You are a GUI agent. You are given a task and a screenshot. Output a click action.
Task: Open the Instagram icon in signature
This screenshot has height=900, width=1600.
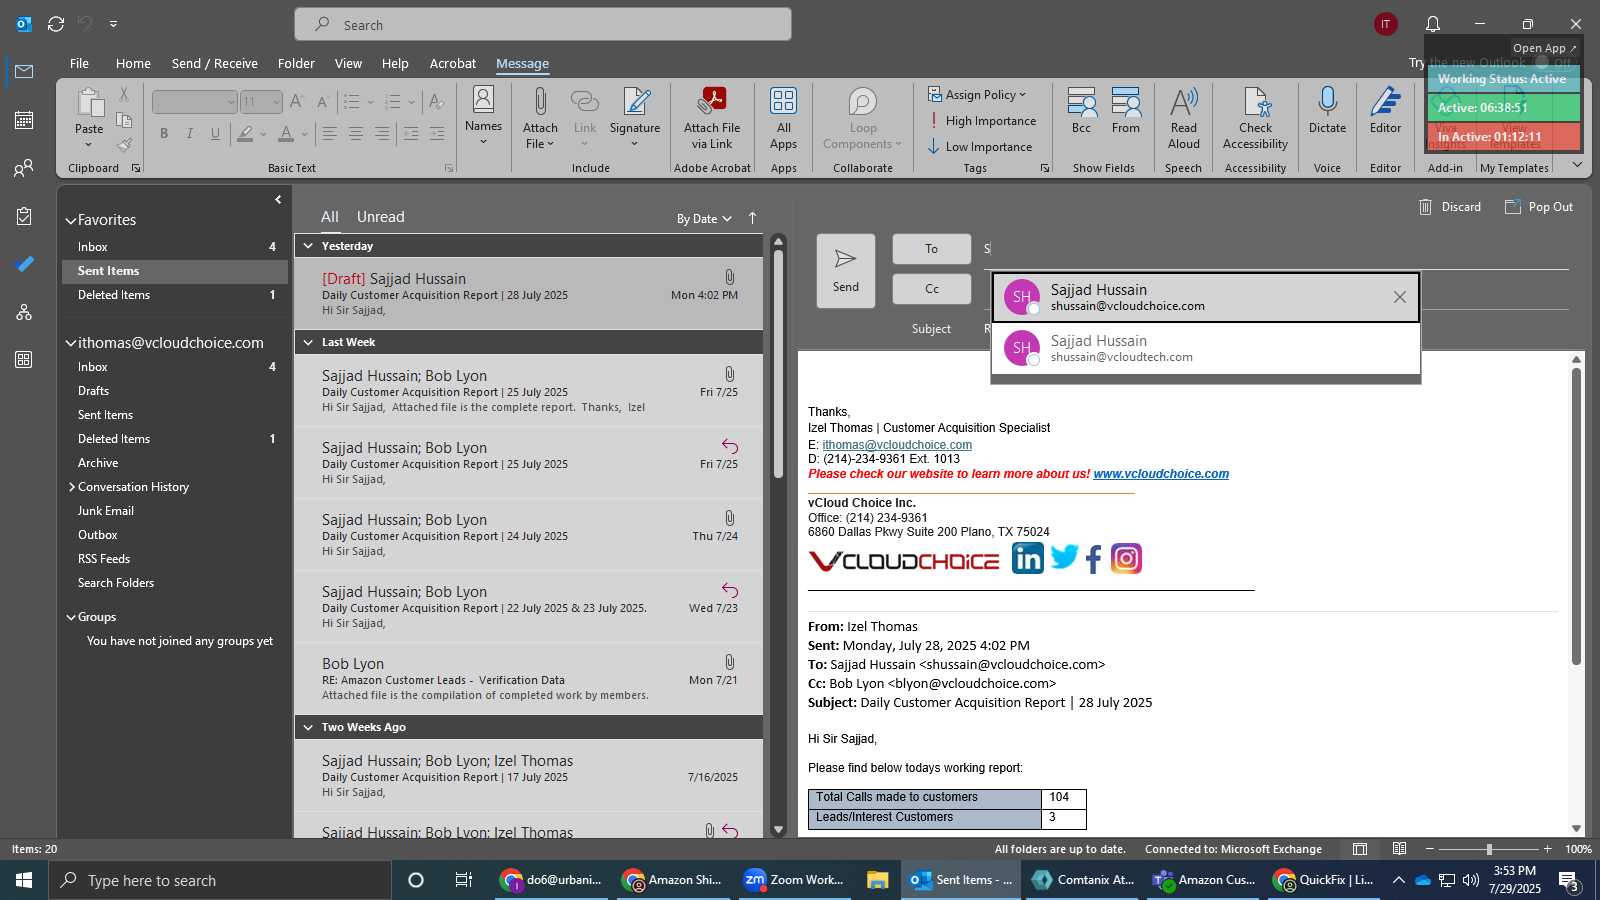coord(1126,558)
